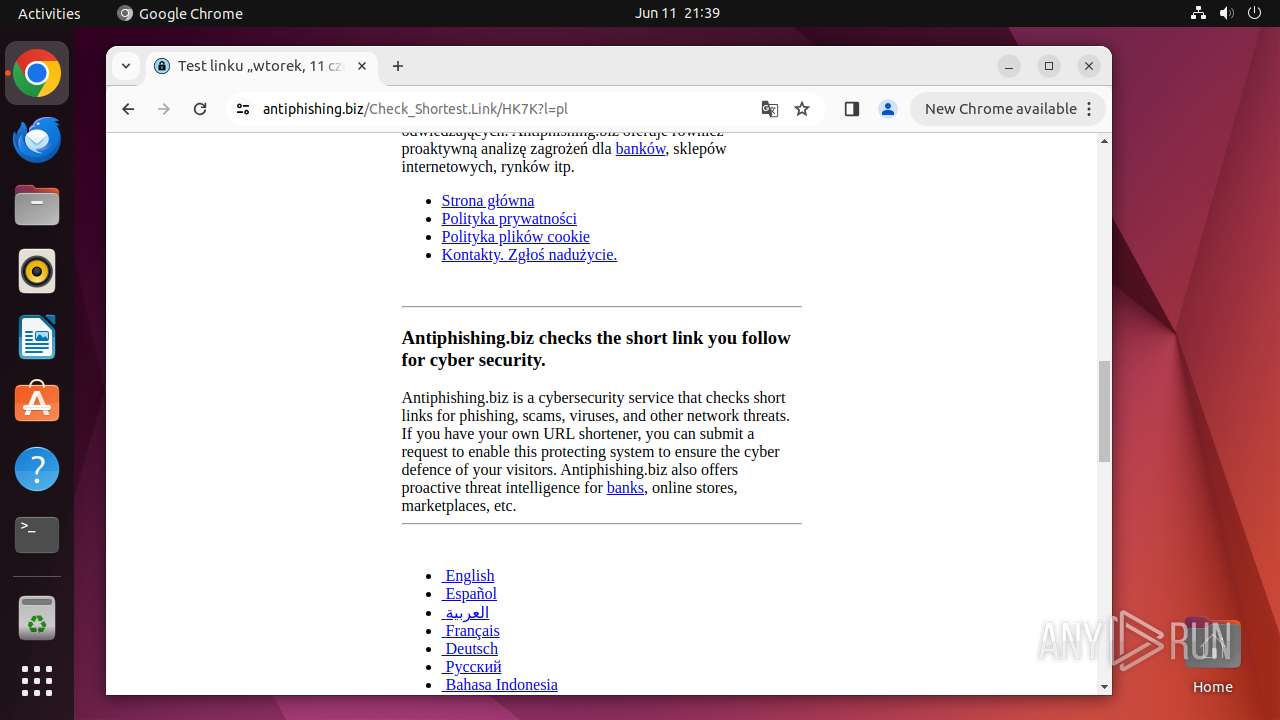This screenshot has height=720, width=1280.
Task: Click the Antiphishing.biz checks heading text
Action: [596, 349]
